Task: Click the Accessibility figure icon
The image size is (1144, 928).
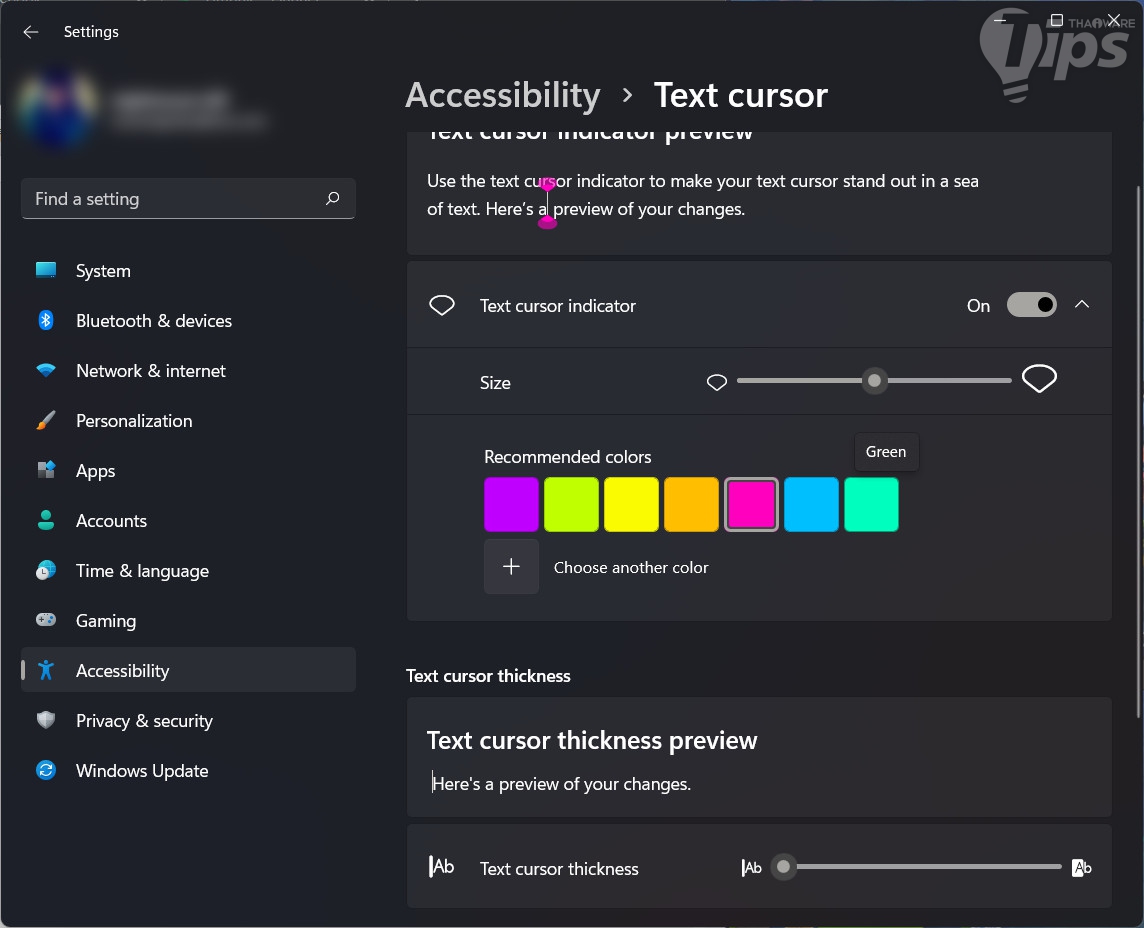Action: [x=46, y=670]
